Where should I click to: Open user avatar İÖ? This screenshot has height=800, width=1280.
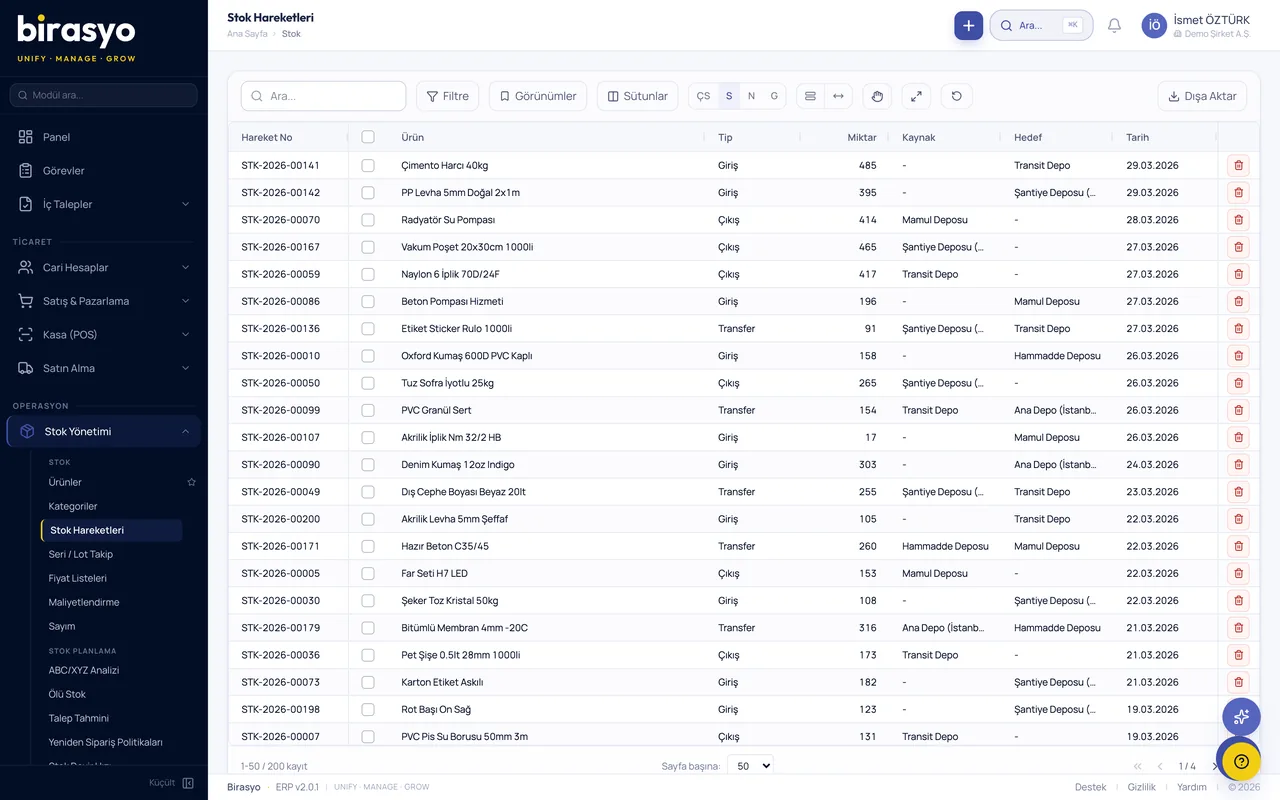point(1154,26)
